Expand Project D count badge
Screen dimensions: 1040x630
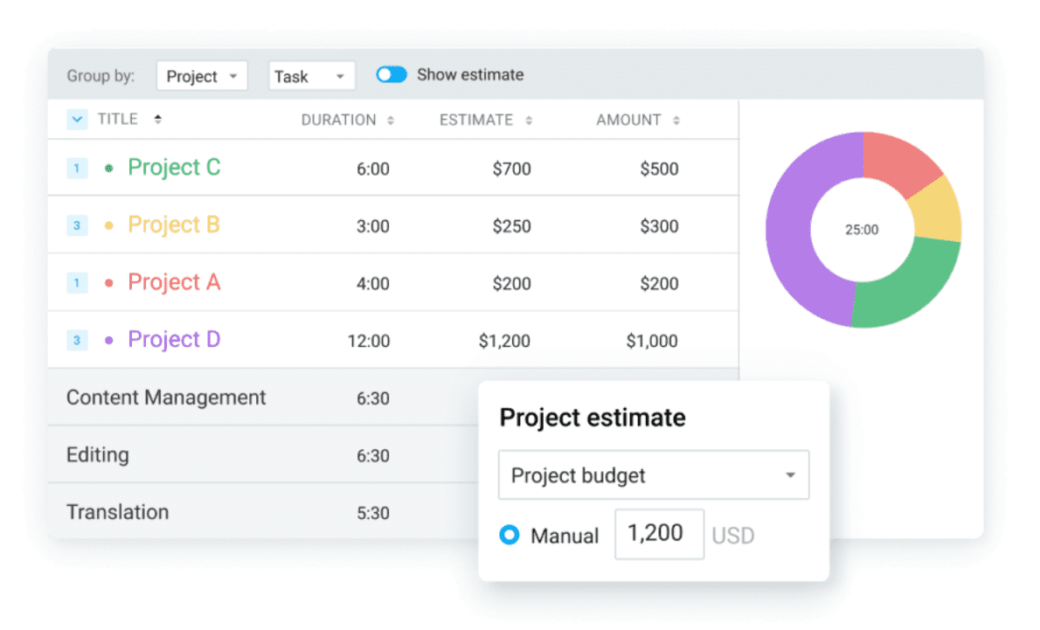click(x=77, y=341)
